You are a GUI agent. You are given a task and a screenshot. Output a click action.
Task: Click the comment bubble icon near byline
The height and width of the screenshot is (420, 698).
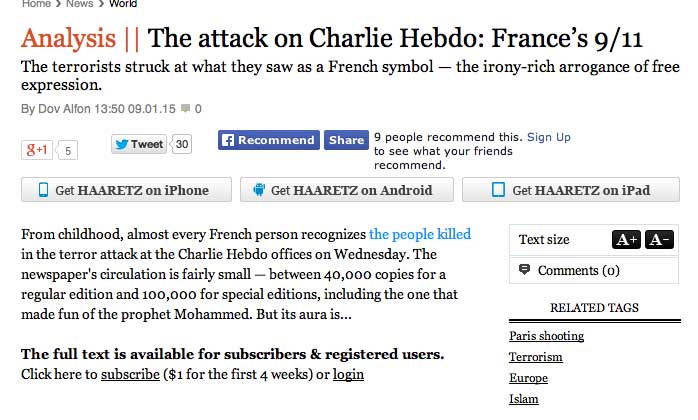click(186, 108)
